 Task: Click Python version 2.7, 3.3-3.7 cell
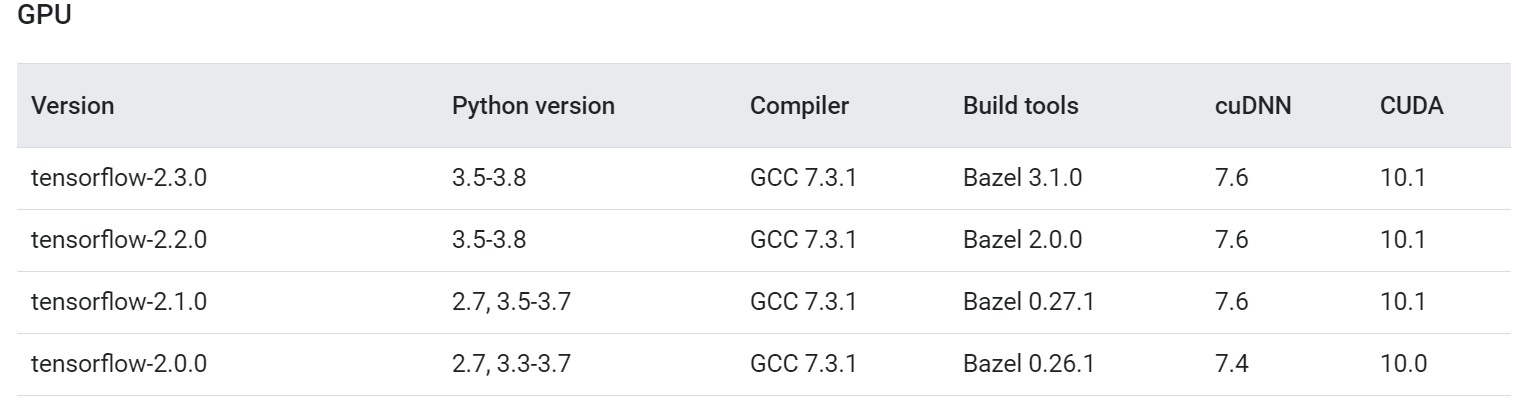(511, 364)
